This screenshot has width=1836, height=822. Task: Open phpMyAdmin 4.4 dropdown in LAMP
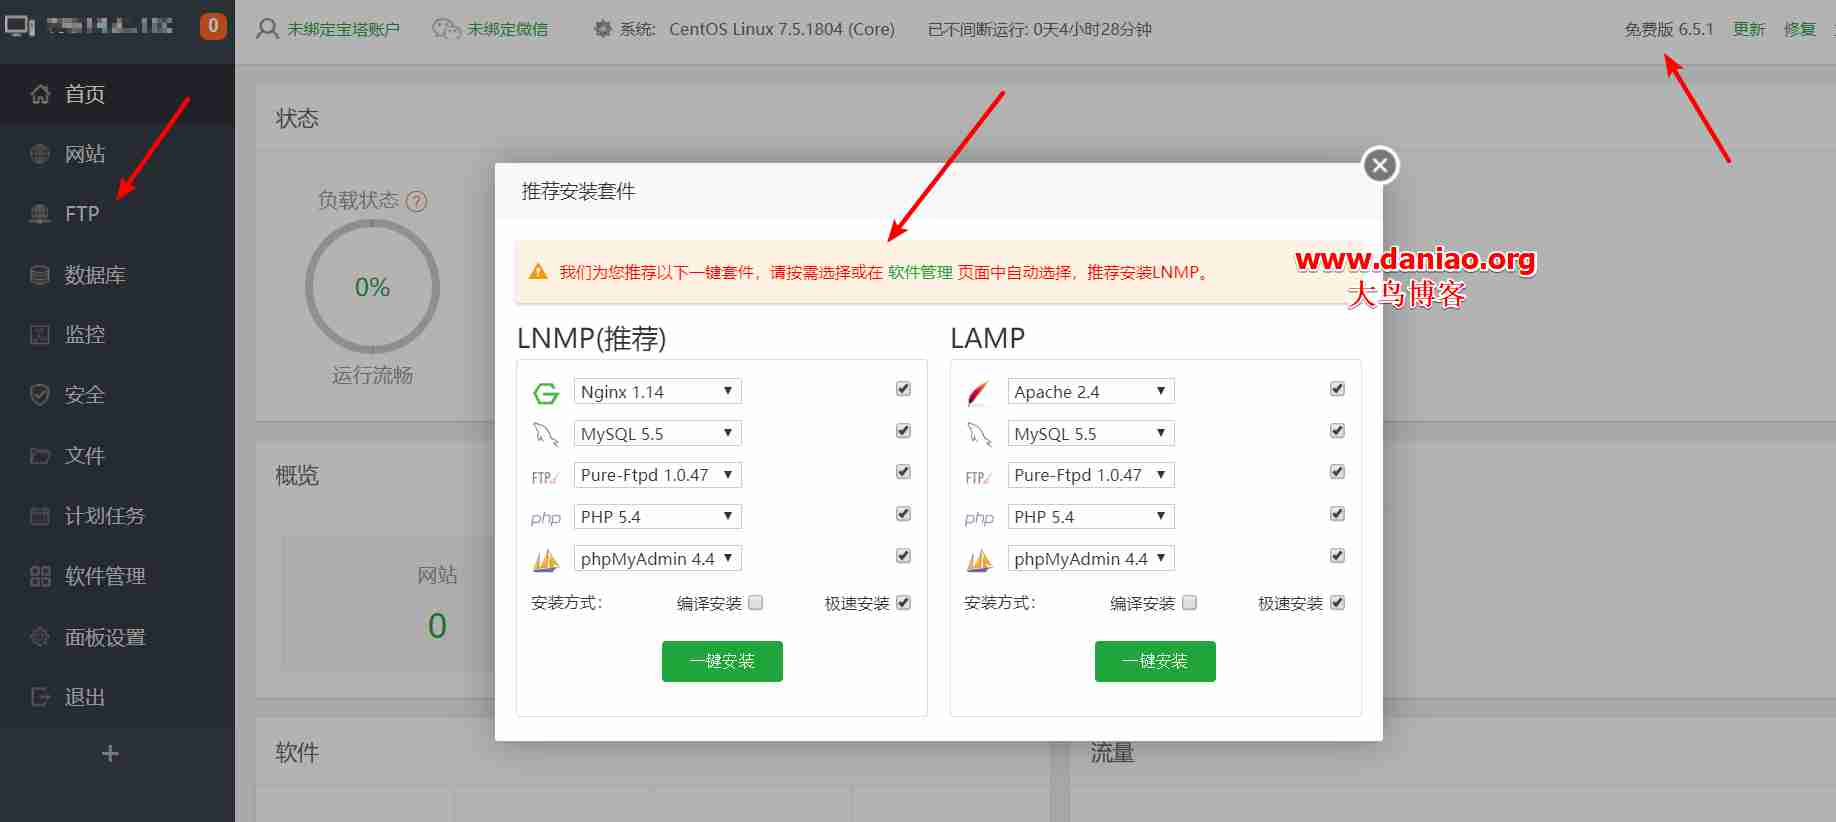tap(1091, 559)
